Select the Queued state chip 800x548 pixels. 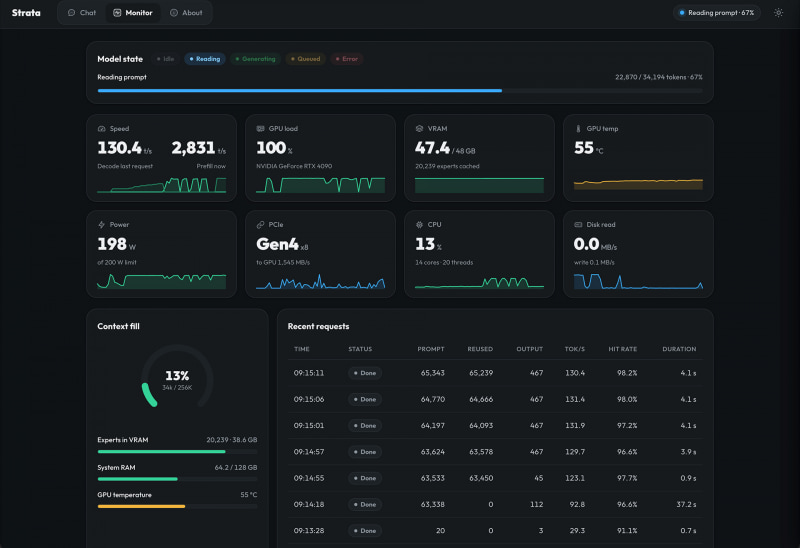[306, 59]
